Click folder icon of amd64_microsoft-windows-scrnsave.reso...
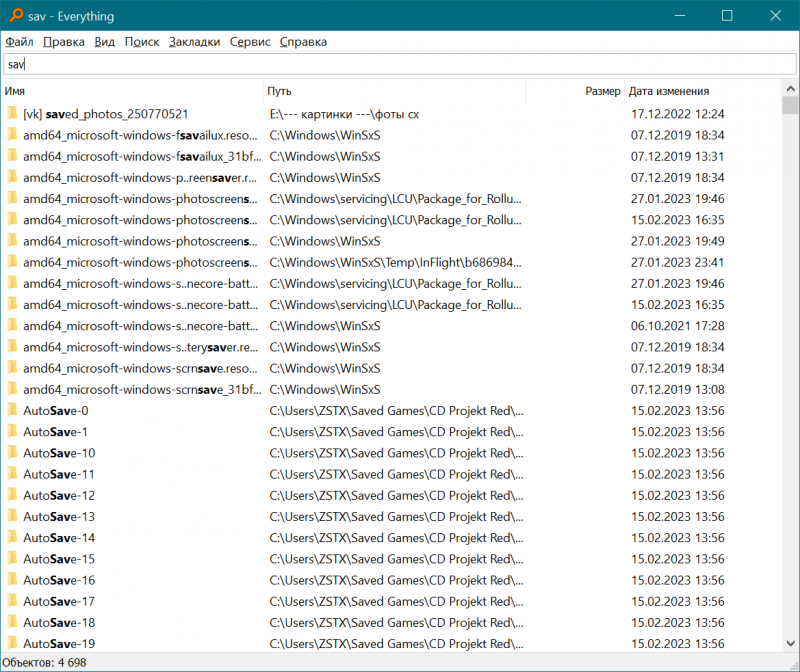 coord(13,368)
